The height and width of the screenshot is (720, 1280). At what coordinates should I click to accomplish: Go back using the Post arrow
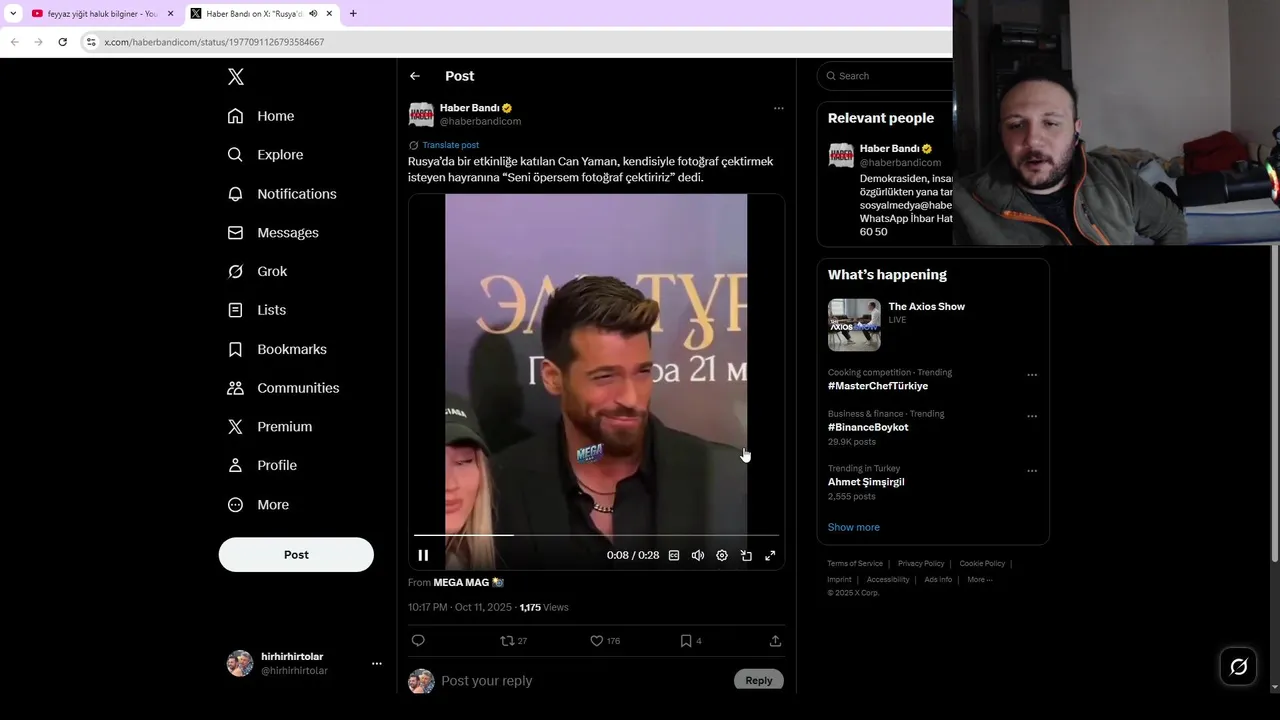415,76
